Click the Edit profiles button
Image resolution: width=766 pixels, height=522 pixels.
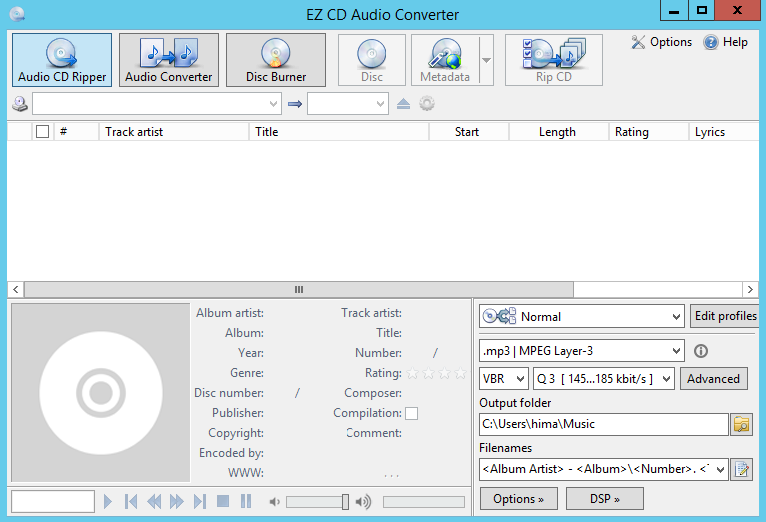click(725, 316)
